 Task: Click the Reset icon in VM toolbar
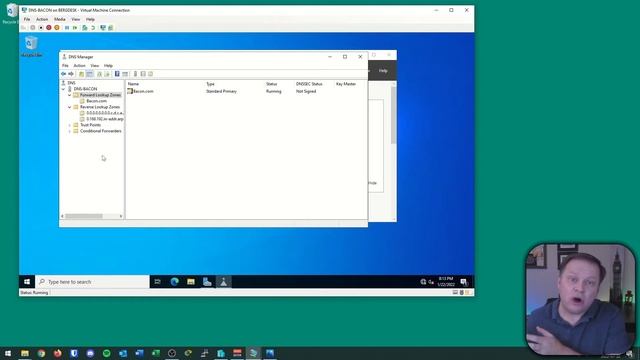pyautogui.click(x=75, y=28)
